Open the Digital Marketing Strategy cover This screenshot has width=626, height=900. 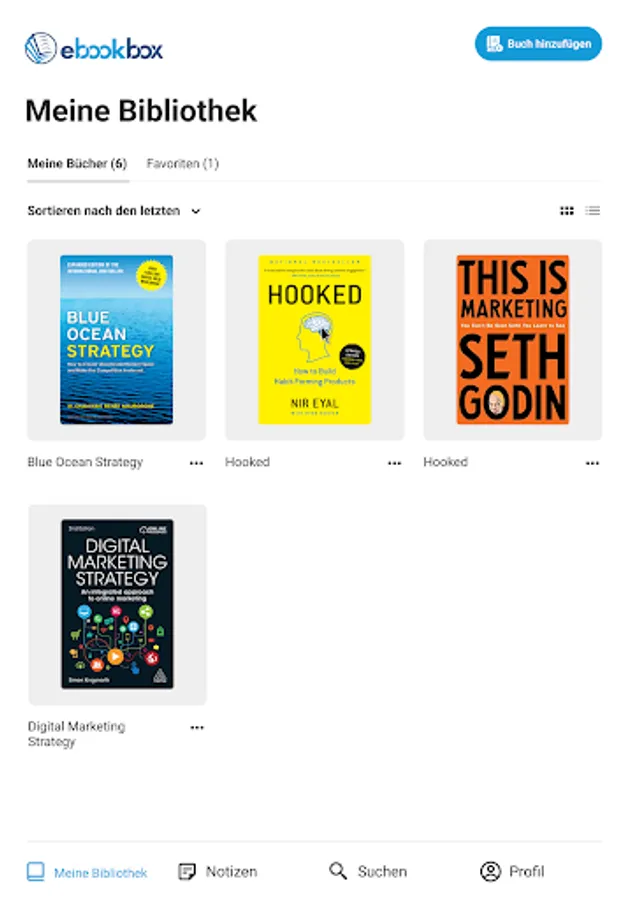pos(117,604)
